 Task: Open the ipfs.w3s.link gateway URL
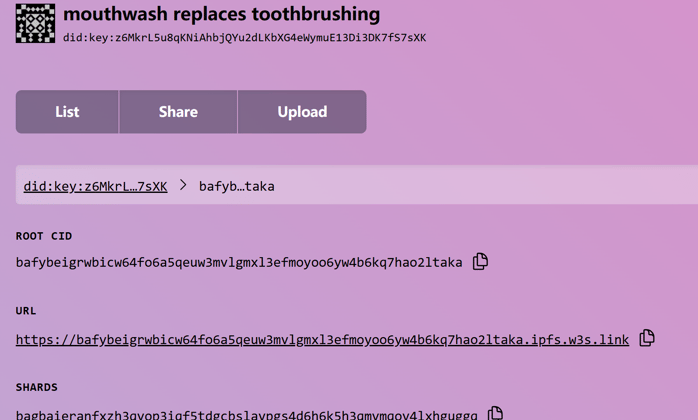pyautogui.click(x=322, y=340)
